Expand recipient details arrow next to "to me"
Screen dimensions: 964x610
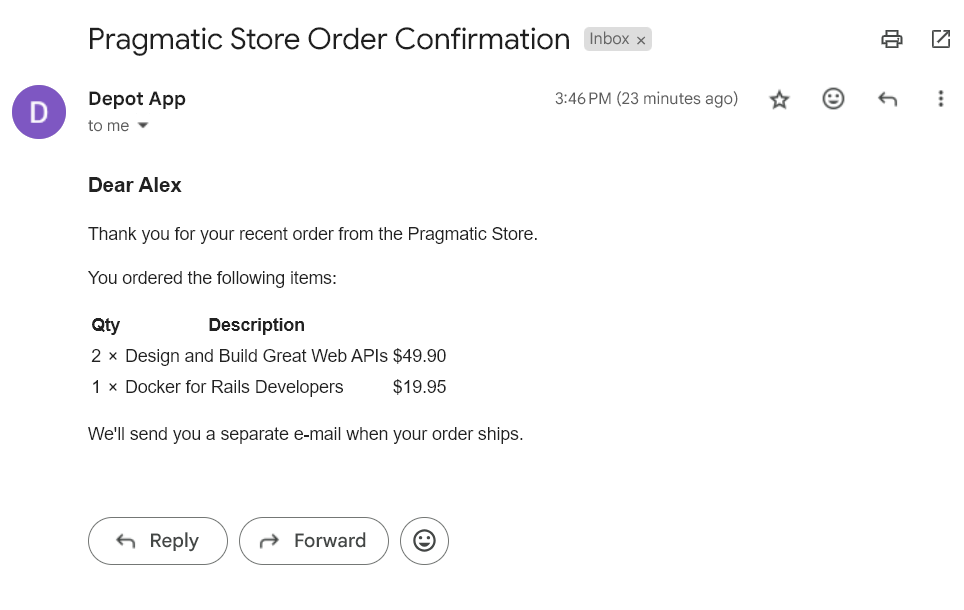pyautogui.click(x=143, y=126)
